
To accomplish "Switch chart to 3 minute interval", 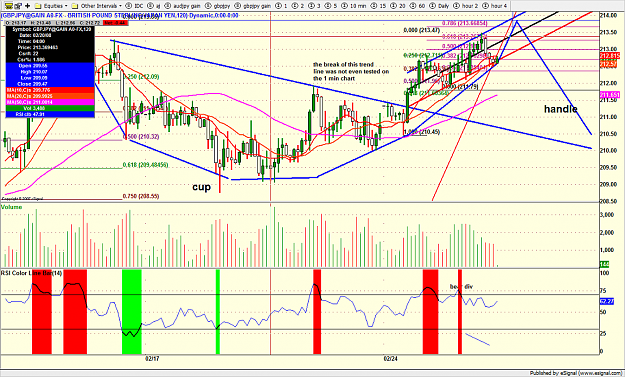I will 313,6.
